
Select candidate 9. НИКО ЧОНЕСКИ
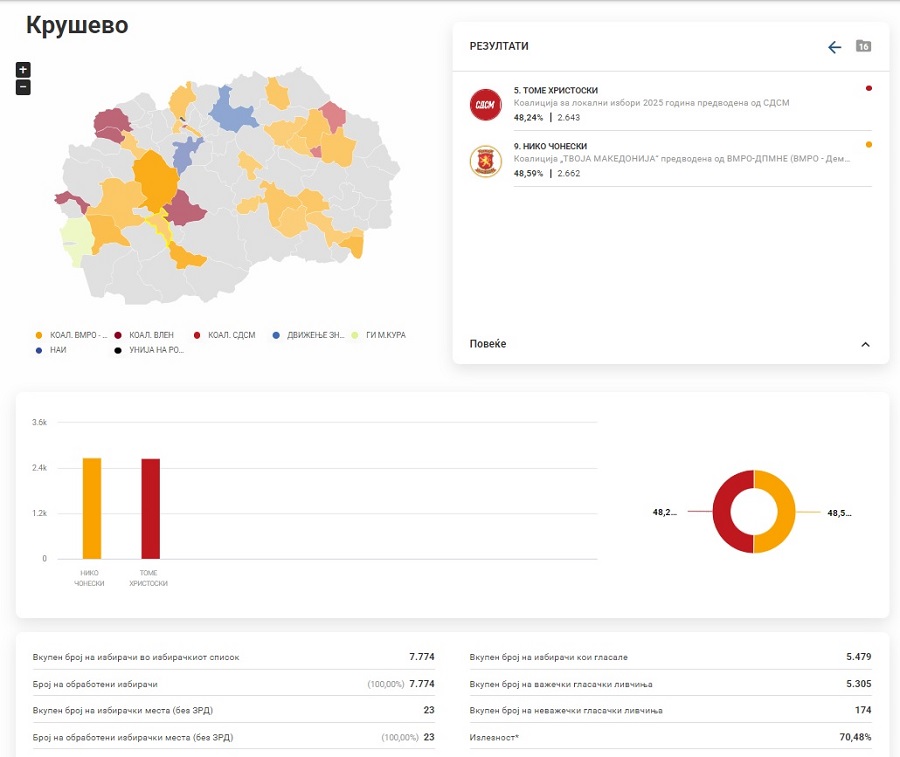(x=550, y=146)
